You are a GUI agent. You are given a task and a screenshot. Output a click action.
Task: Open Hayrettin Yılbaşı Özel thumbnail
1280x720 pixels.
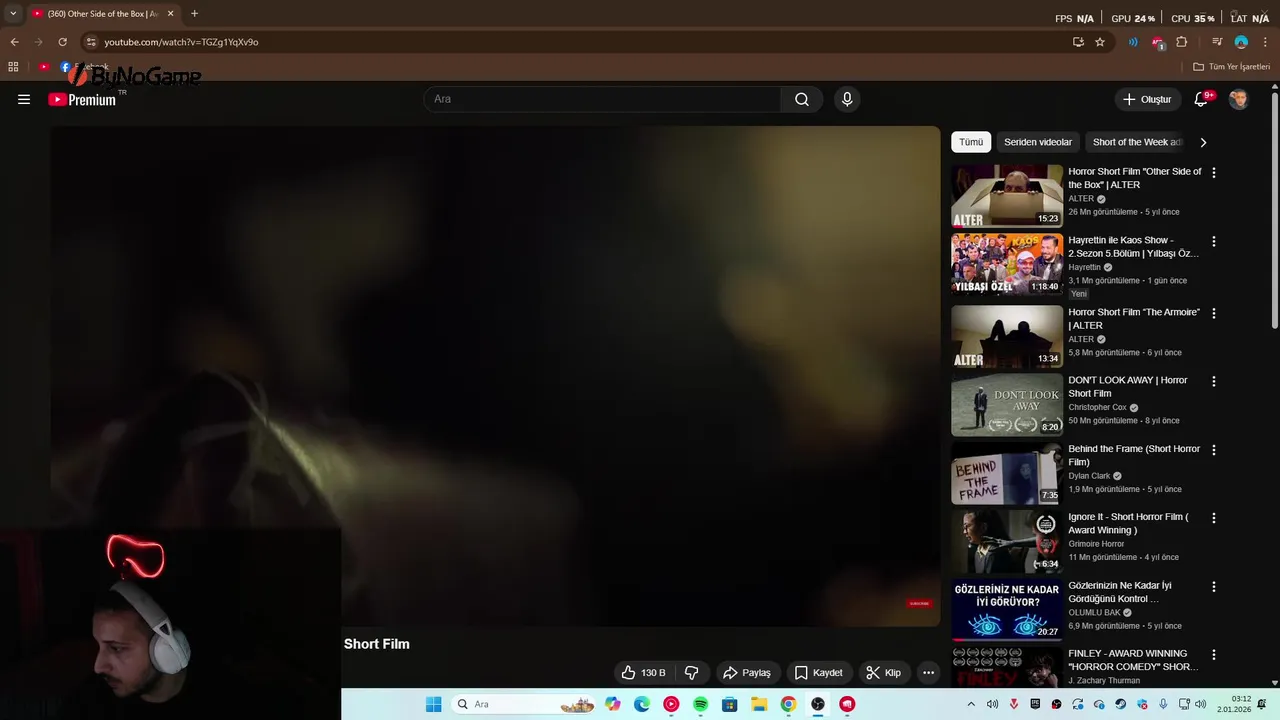click(1007, 264)
